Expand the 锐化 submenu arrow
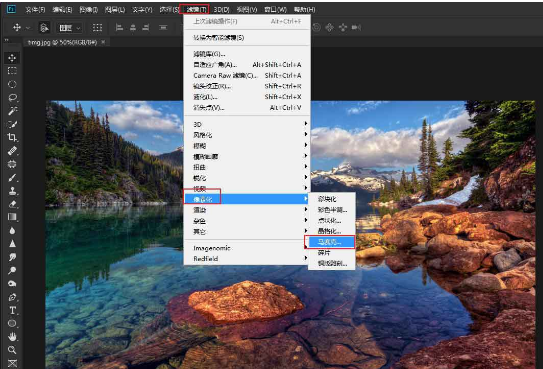Viewport: 543px width, 369px height. point(306,177)
